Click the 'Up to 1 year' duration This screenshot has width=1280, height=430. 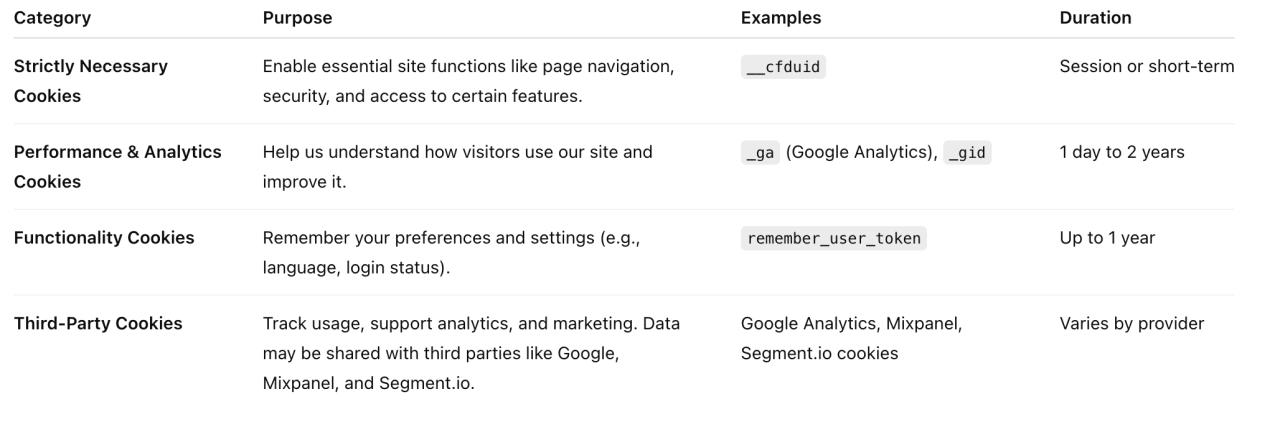(x=1107, y=238)
